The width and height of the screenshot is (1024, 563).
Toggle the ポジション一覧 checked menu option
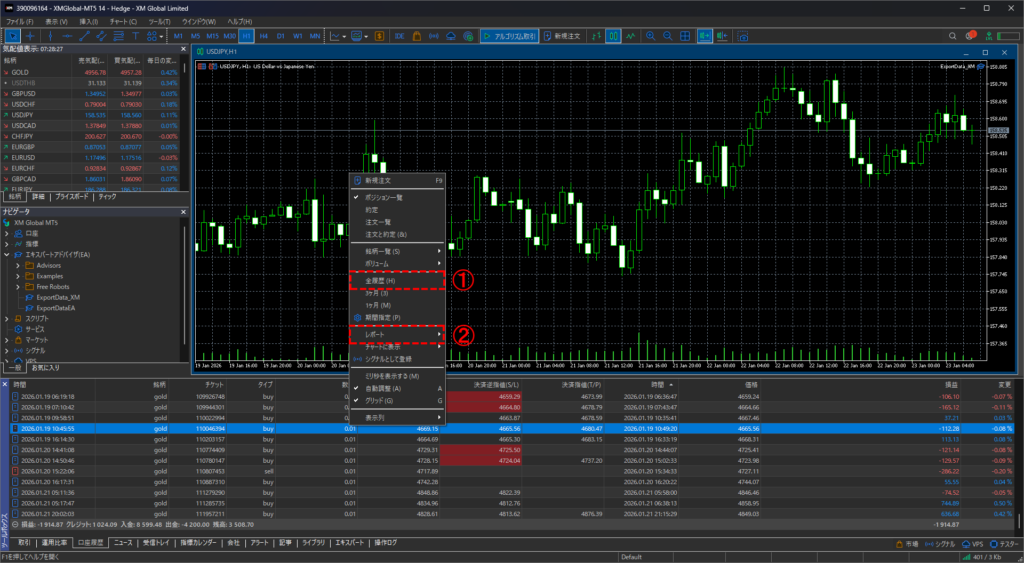tap(384, 198)
